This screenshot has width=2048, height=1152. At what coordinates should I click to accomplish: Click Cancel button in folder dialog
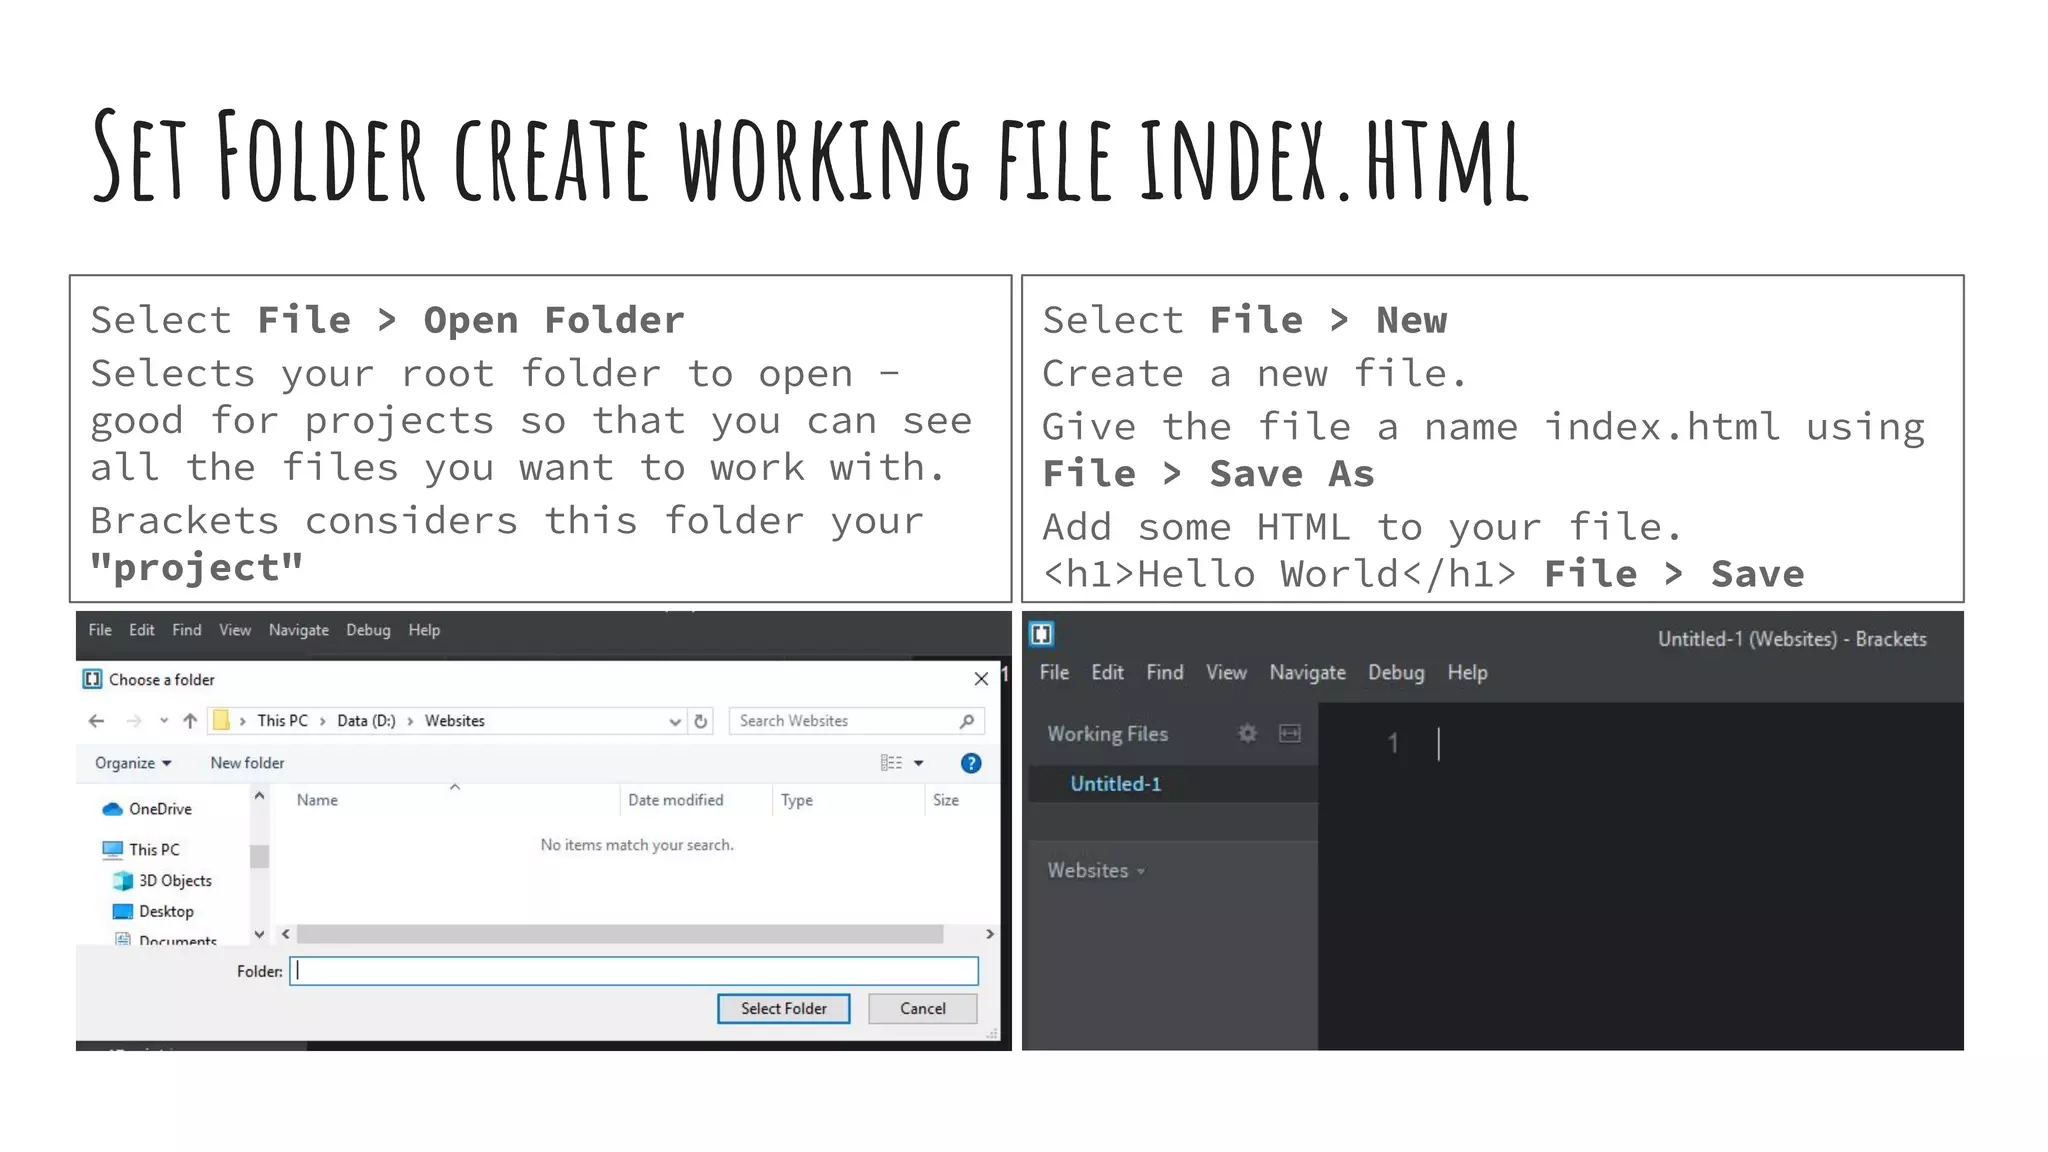[922, 1009]
